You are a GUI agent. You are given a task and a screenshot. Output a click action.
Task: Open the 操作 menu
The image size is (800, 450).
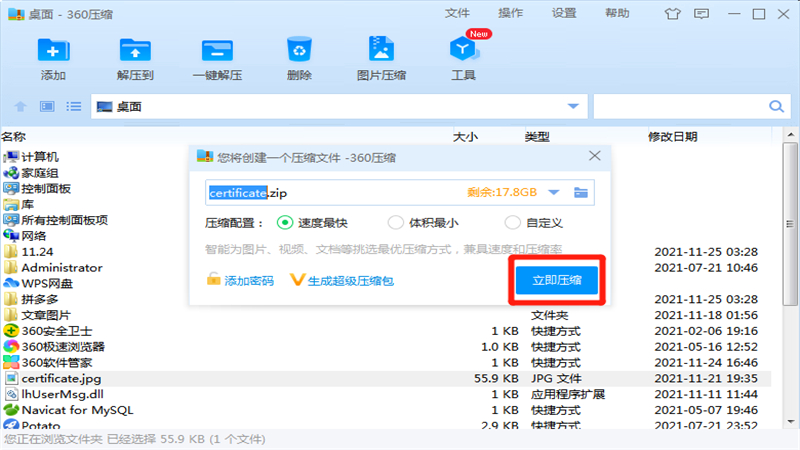(x=510, y=13)
